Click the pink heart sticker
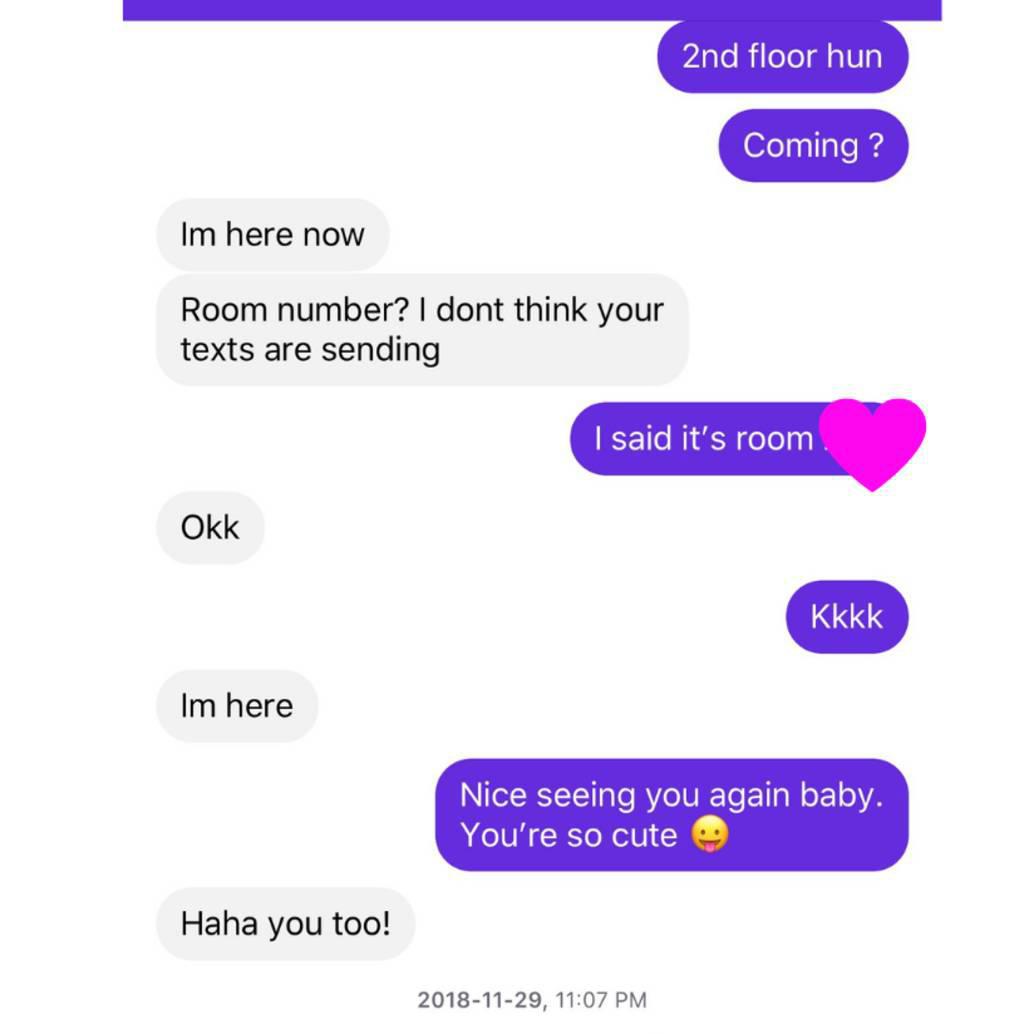This screenshot has height=1034, width=1024. pos(872,444)
